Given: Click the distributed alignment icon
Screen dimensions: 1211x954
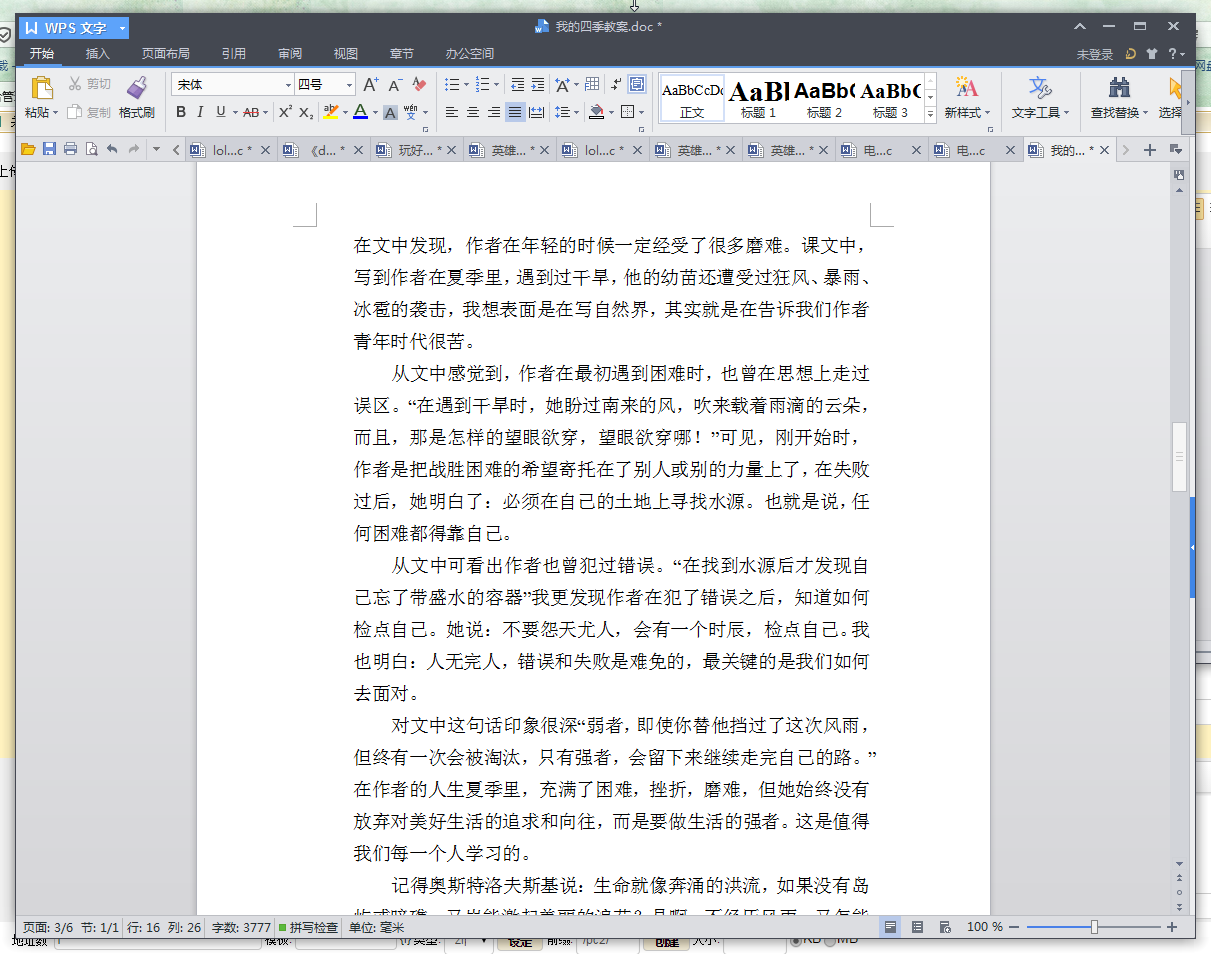Looking at the screenshot, I should click(537, 112).
